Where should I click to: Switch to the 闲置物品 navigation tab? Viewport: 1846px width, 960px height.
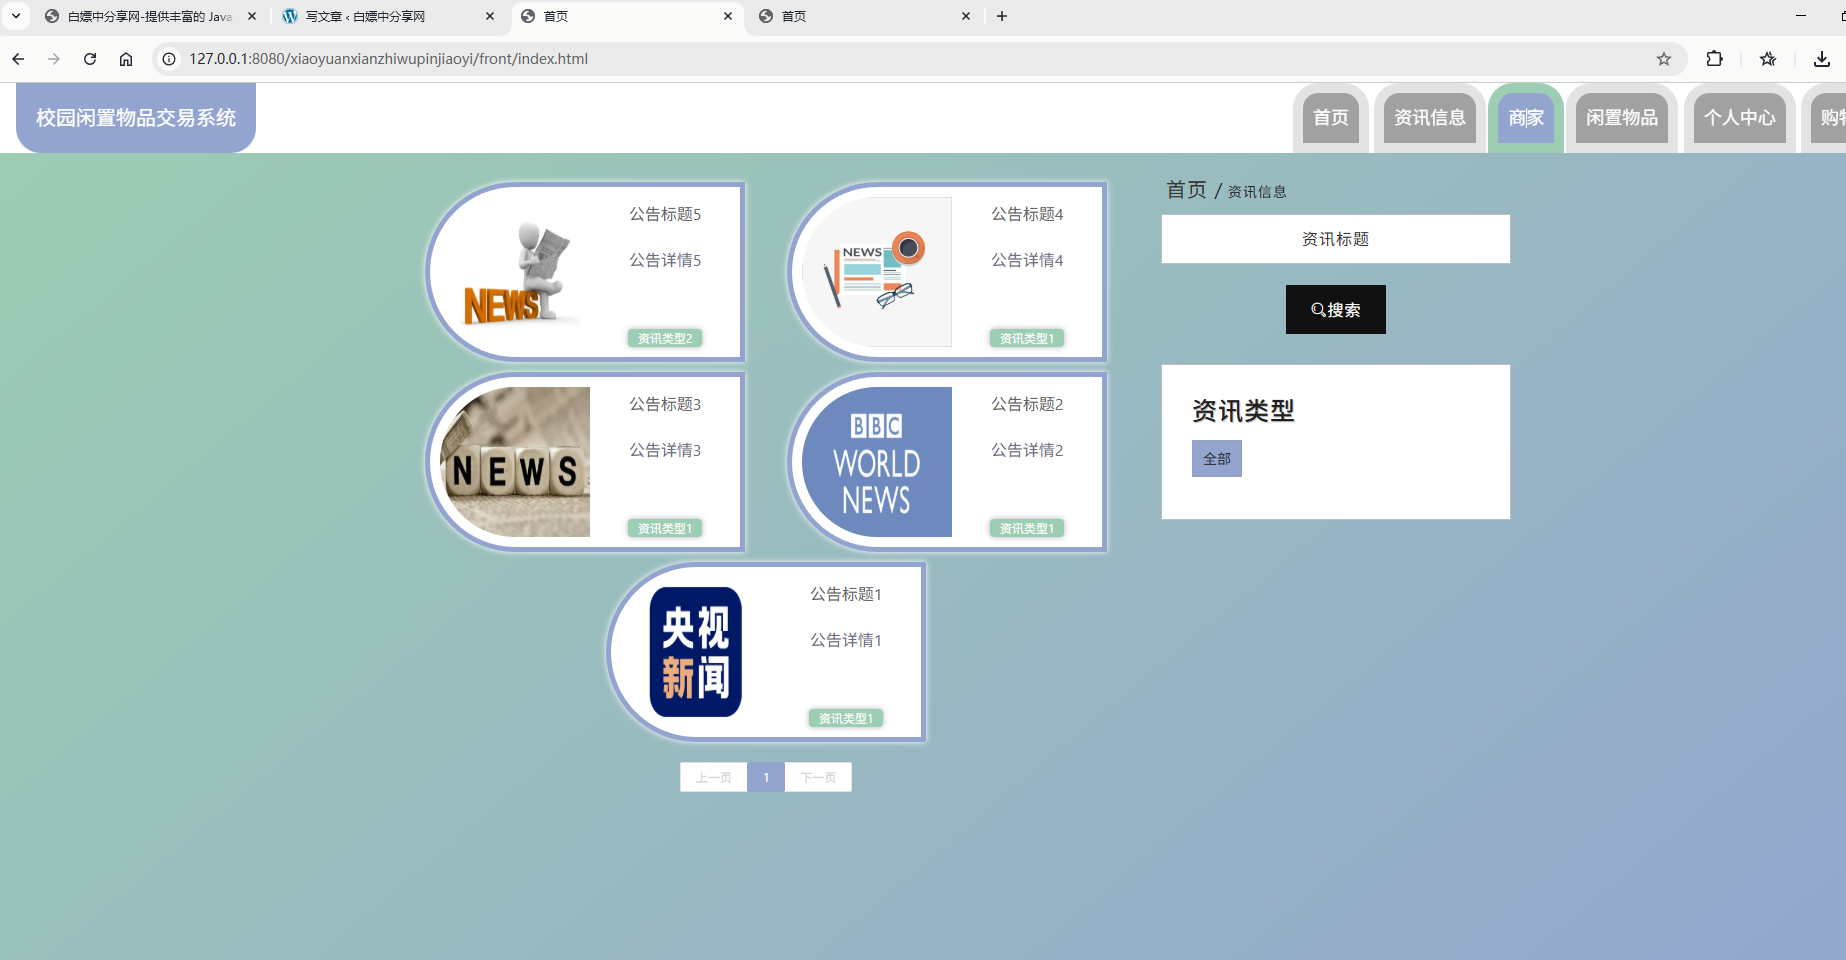1621,117
